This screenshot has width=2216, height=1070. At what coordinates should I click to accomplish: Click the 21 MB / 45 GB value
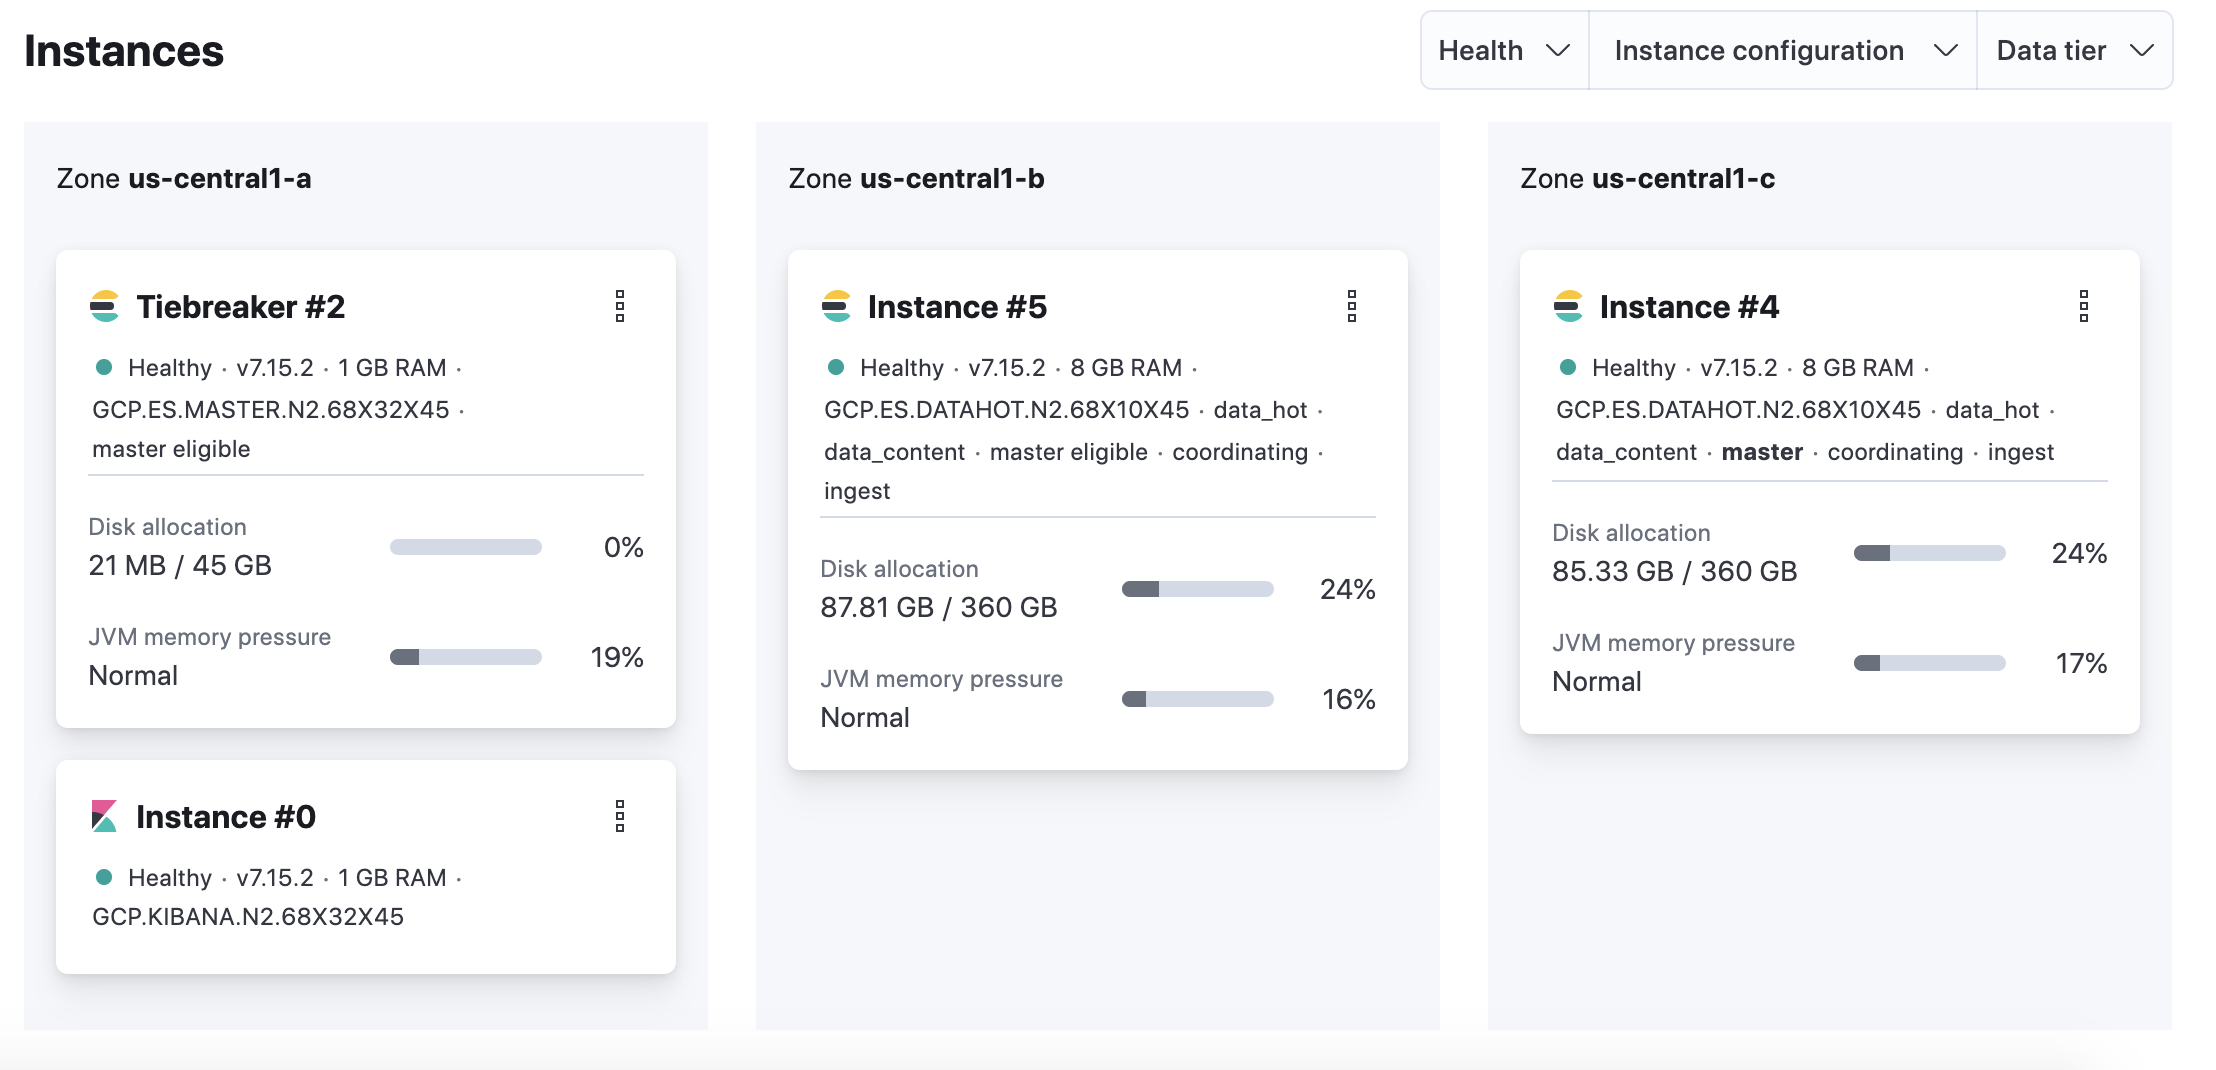point(180,565)
